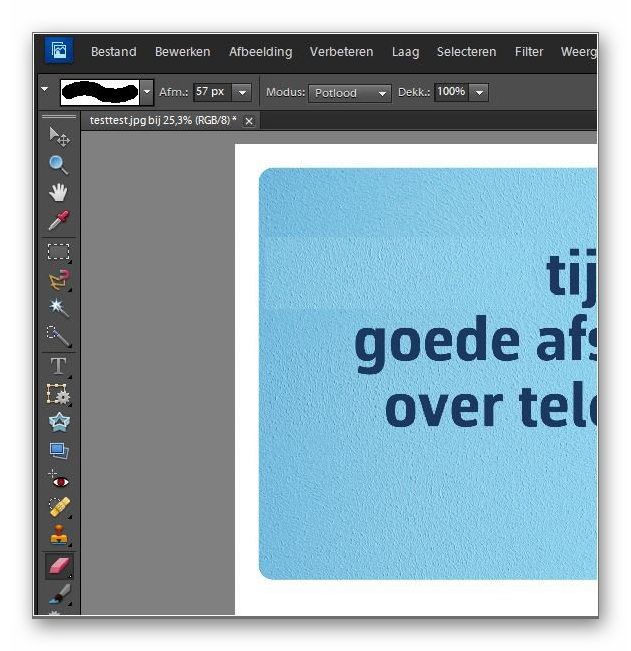631x651 pixels.
Task: Select the Zoom magnifier tool
Action: pyautogui.click(x=59, y=164)
